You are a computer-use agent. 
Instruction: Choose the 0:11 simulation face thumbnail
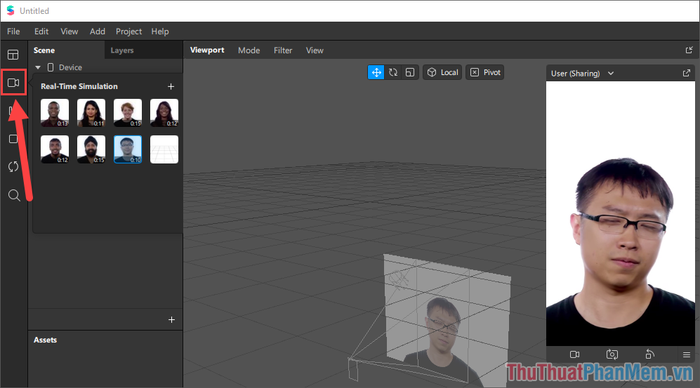(x=91, y=113)
